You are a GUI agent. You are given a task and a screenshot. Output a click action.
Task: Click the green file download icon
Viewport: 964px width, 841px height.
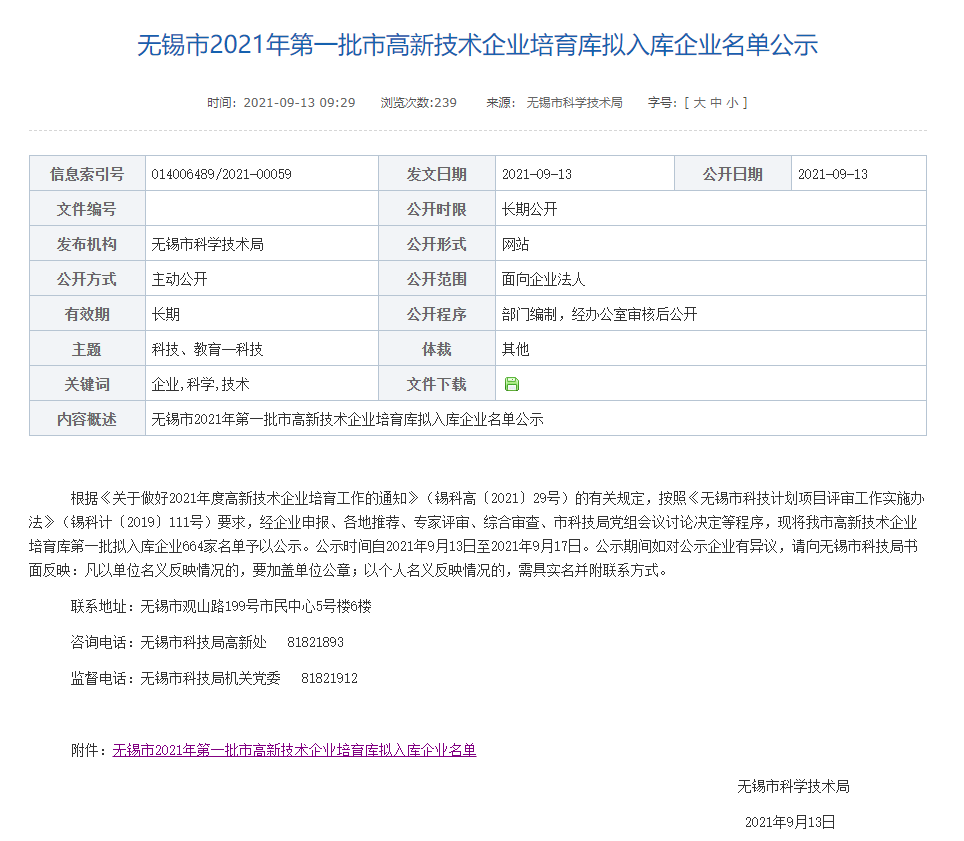pyautogui.click(x=512, y=384)
